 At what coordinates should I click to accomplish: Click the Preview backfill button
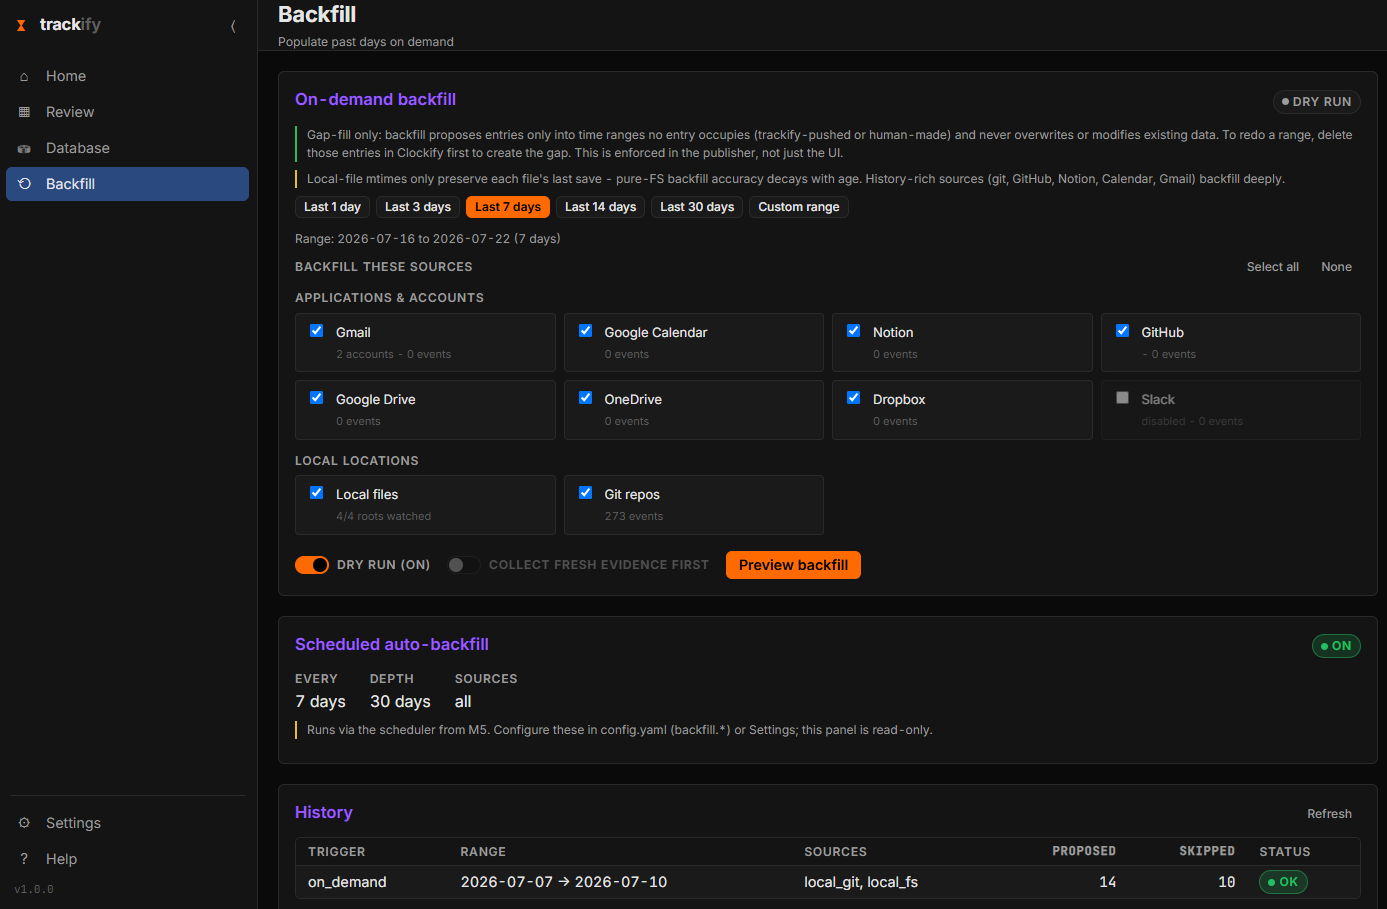(793, 565)
